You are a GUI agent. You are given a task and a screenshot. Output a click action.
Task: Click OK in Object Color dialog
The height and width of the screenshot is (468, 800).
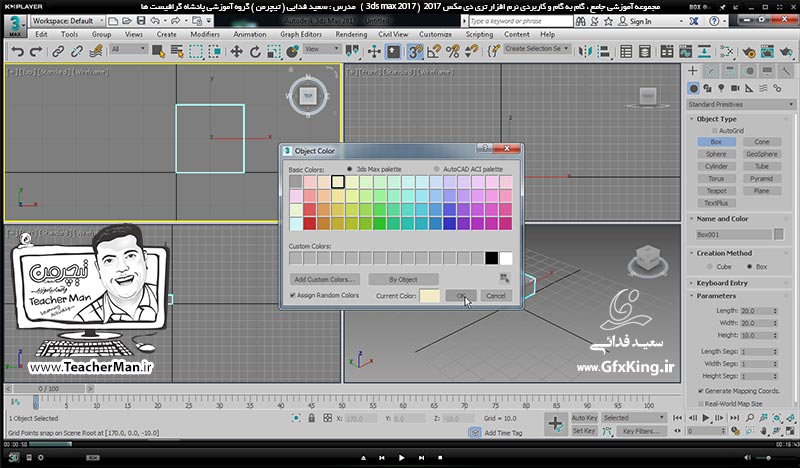point(461,295)
